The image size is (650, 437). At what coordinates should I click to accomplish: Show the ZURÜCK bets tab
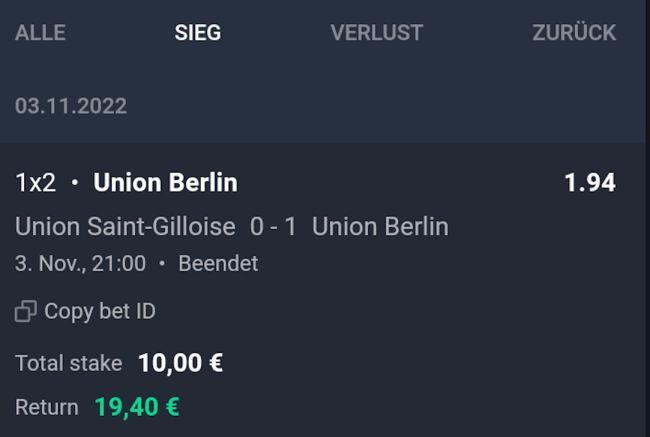pyautogui.click(x=574, y=33)
